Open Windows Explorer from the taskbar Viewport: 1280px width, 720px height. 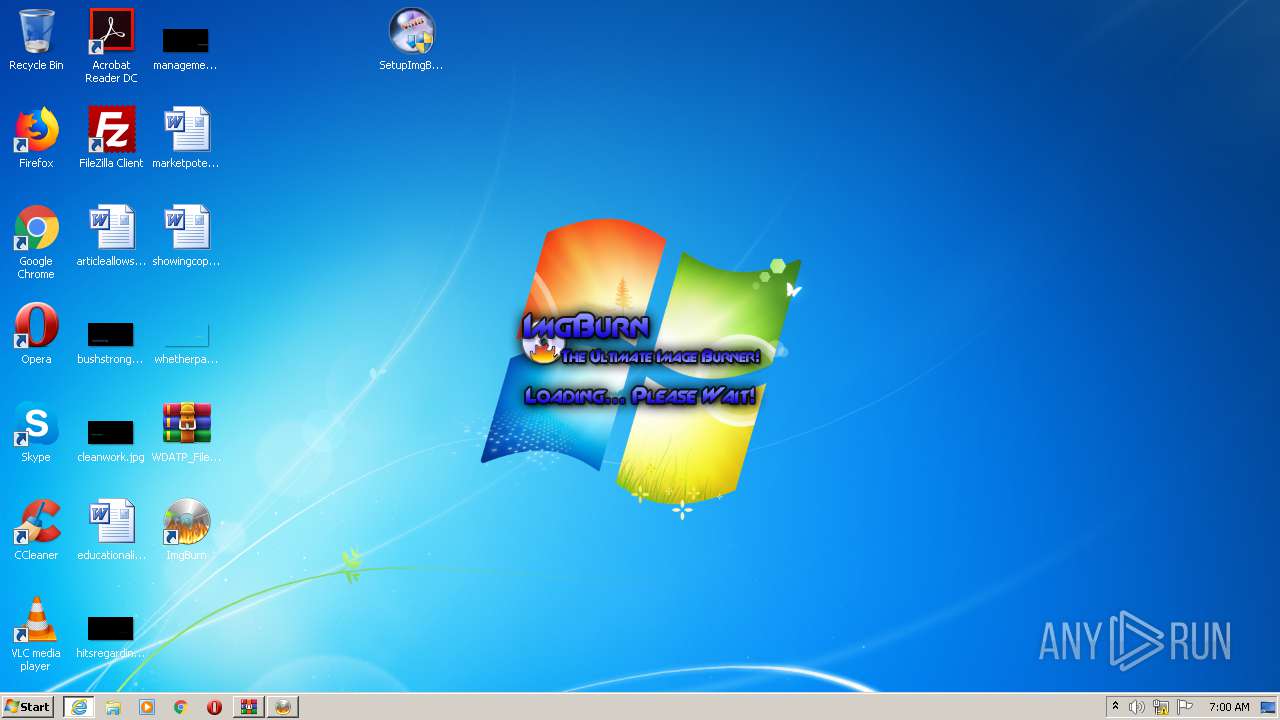click(x=113, y=707)
